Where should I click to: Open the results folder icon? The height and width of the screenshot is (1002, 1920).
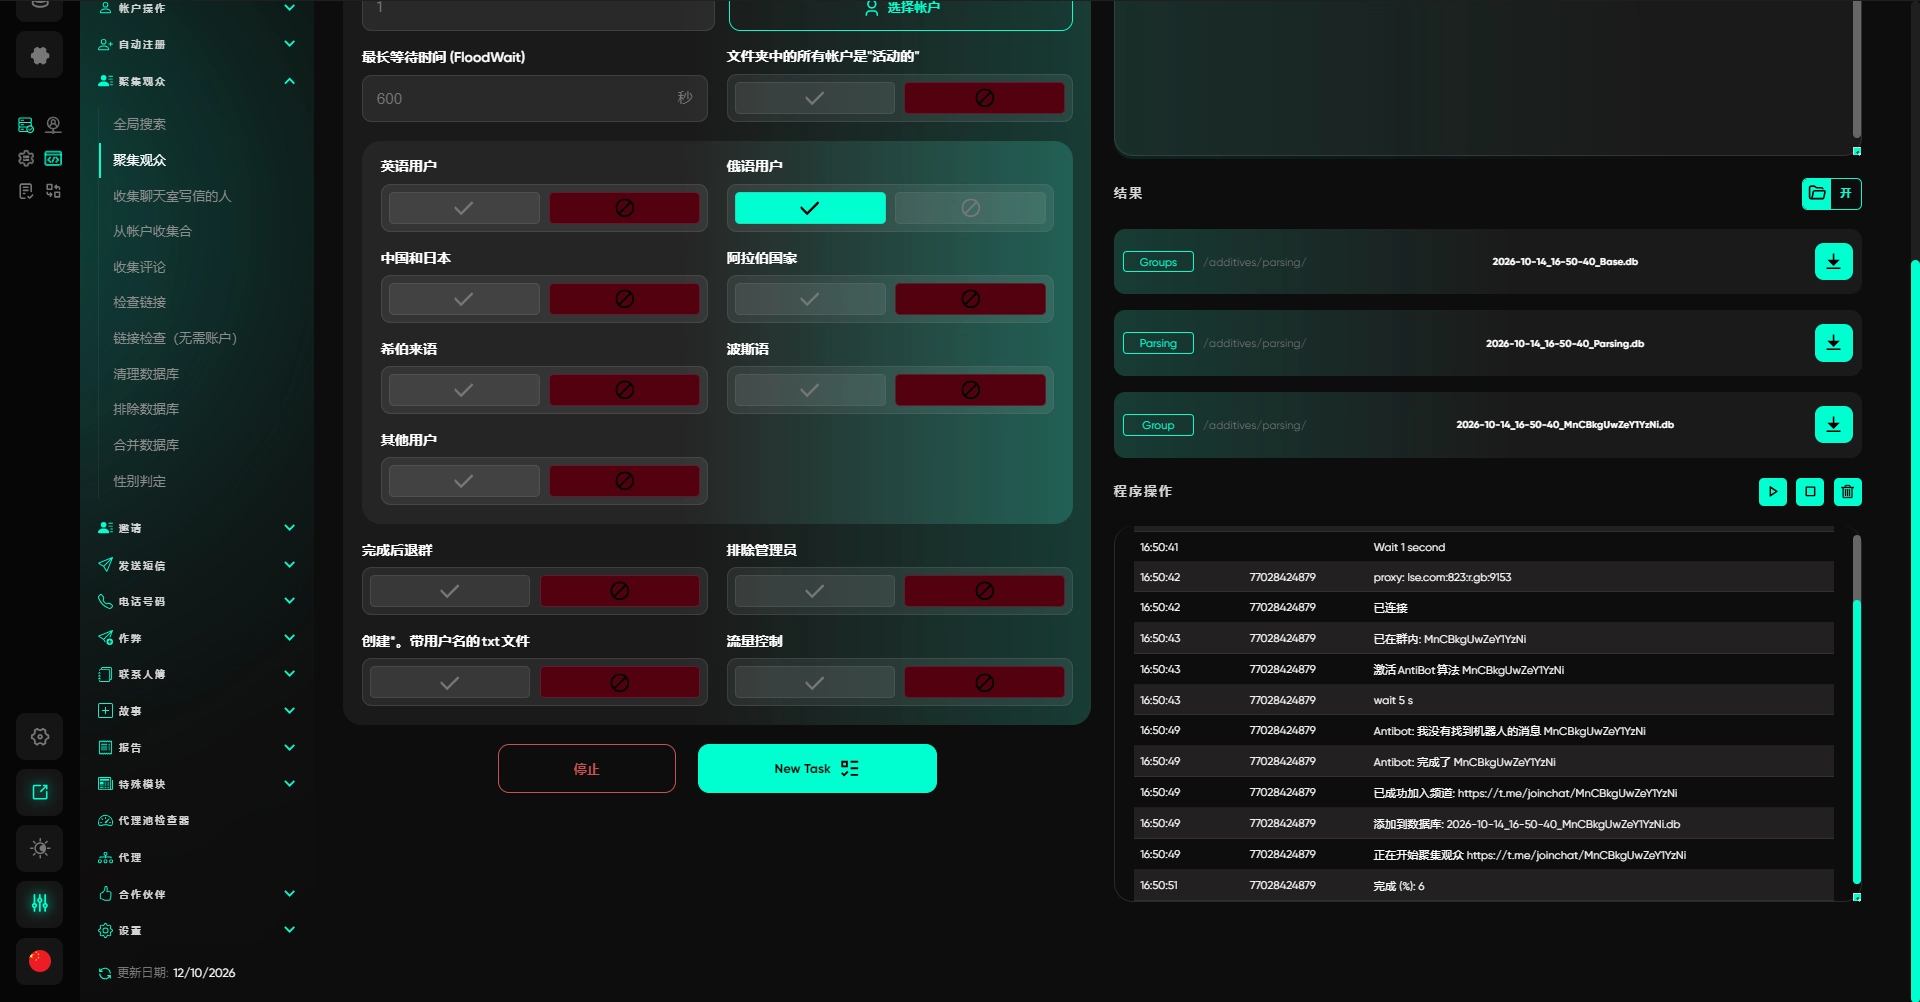[x=1817, y=194]
